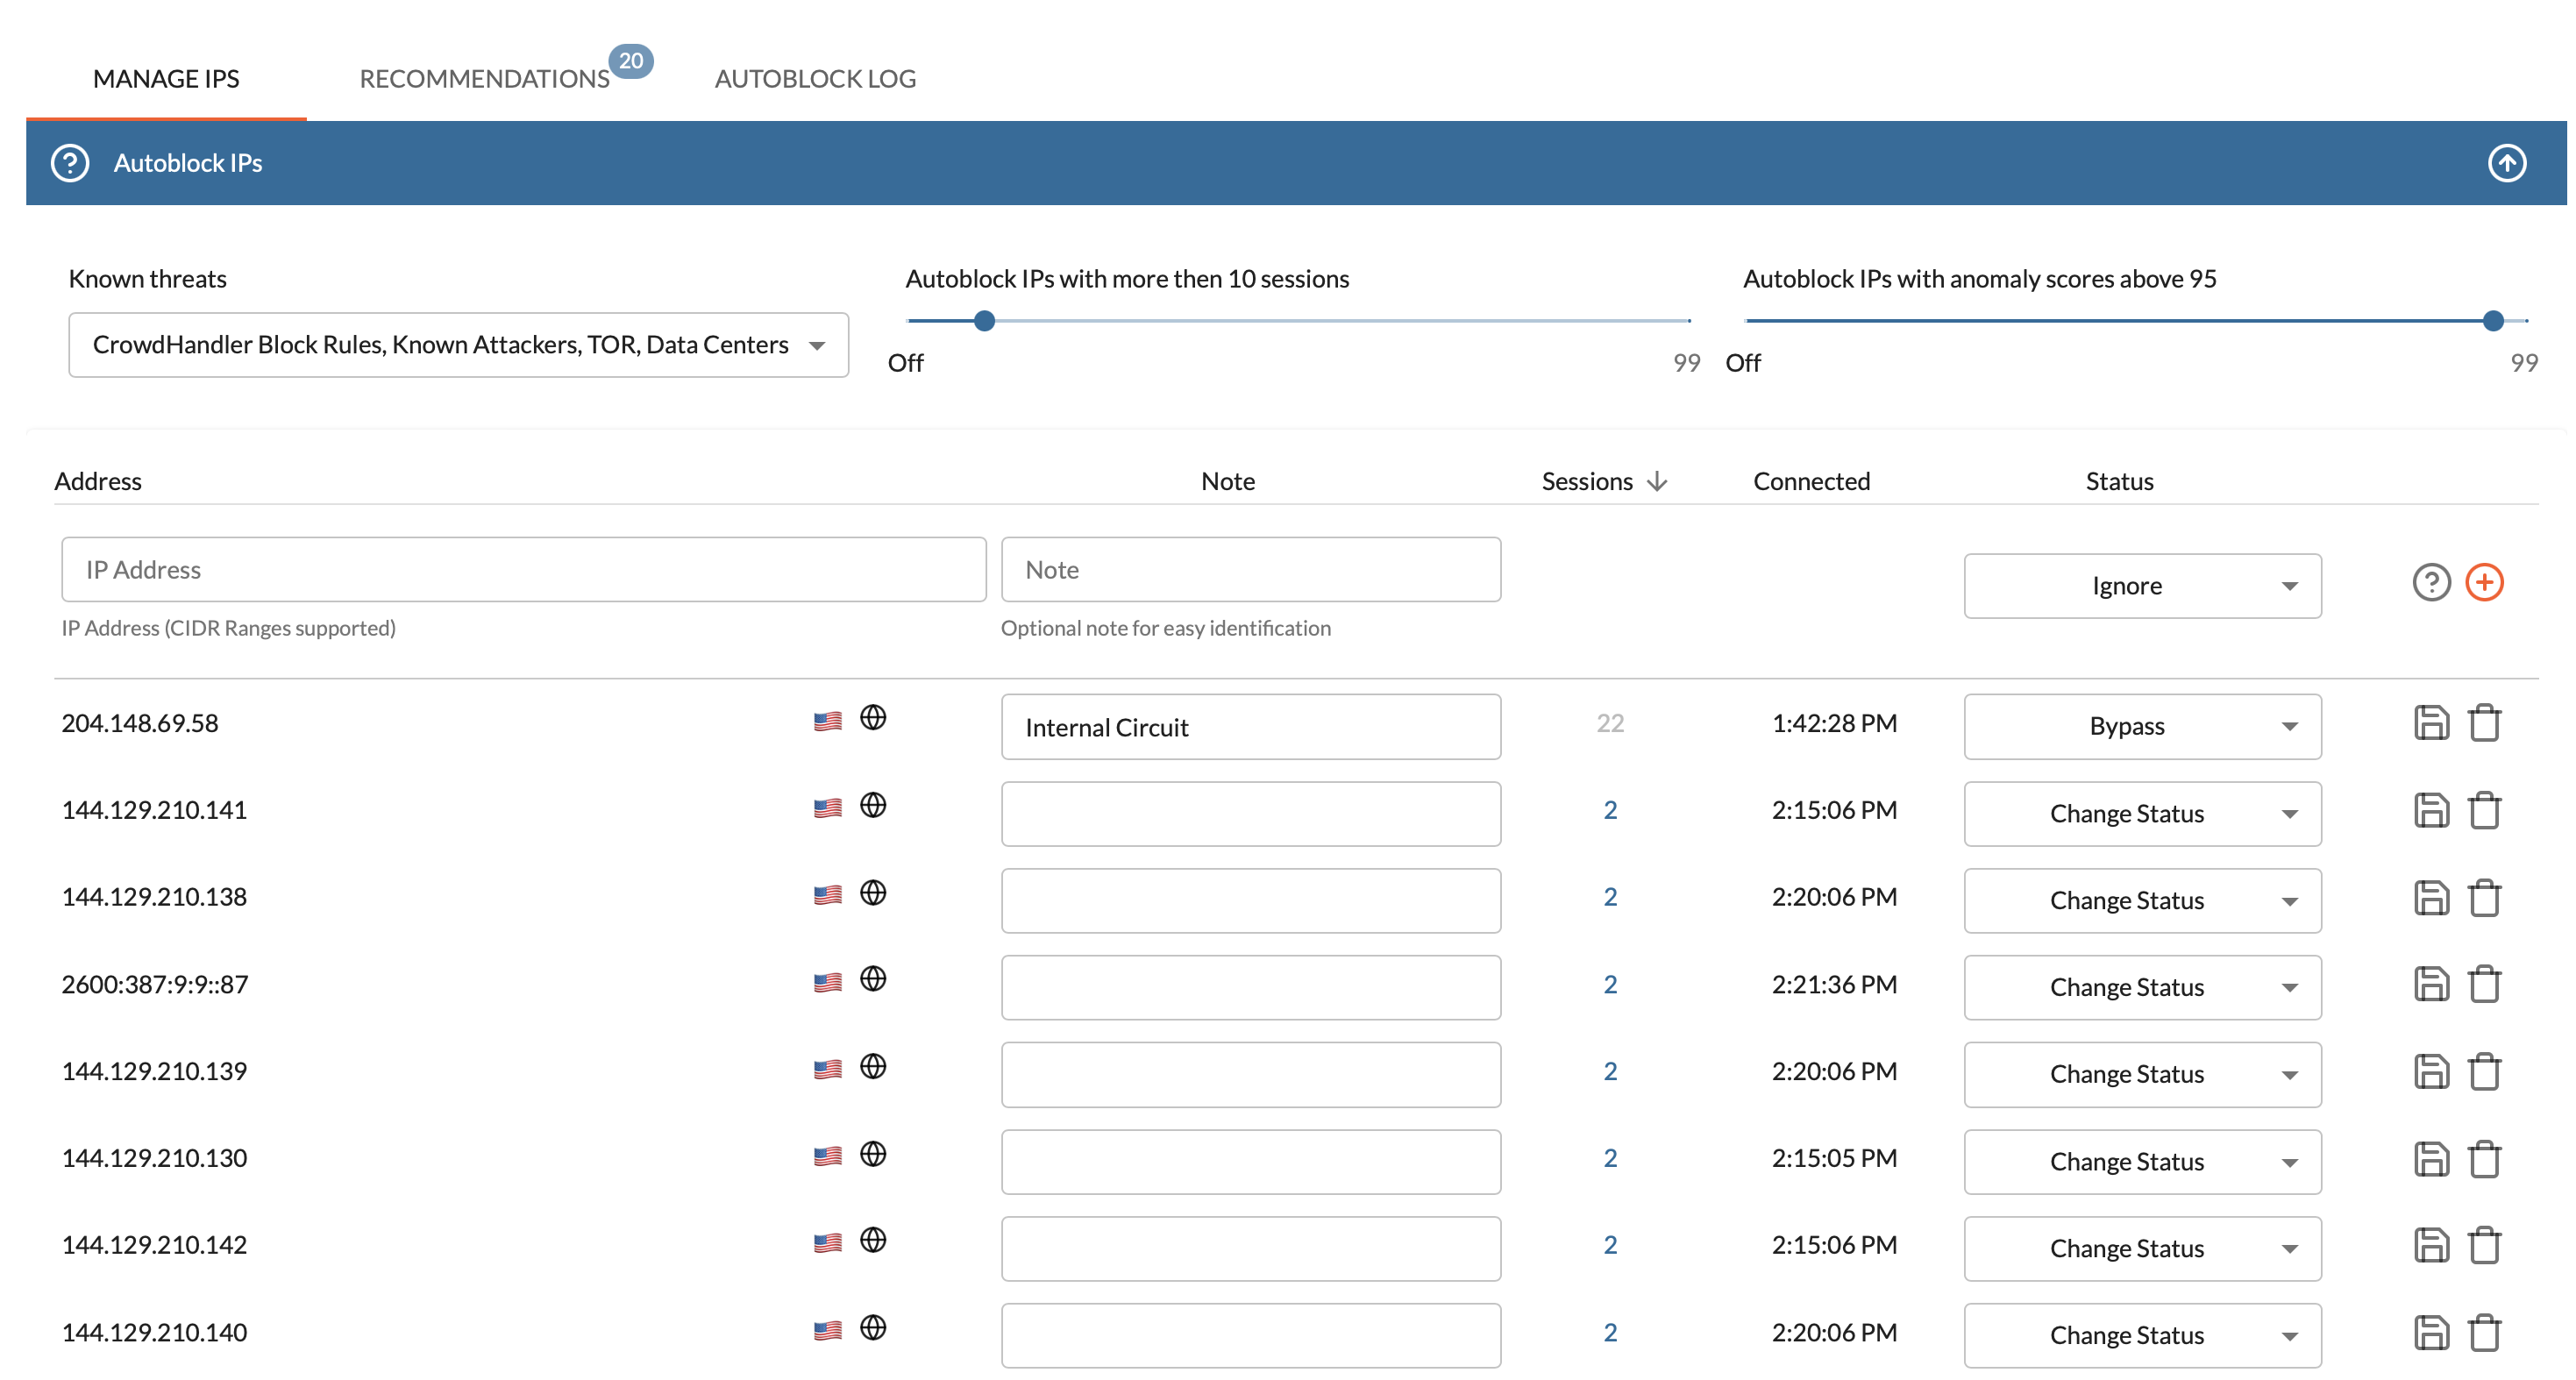Viewport: 2576px width, 1380px height.
Task: Click the globe icon for 2600:387:9:9::87
Action: [873, 979]
